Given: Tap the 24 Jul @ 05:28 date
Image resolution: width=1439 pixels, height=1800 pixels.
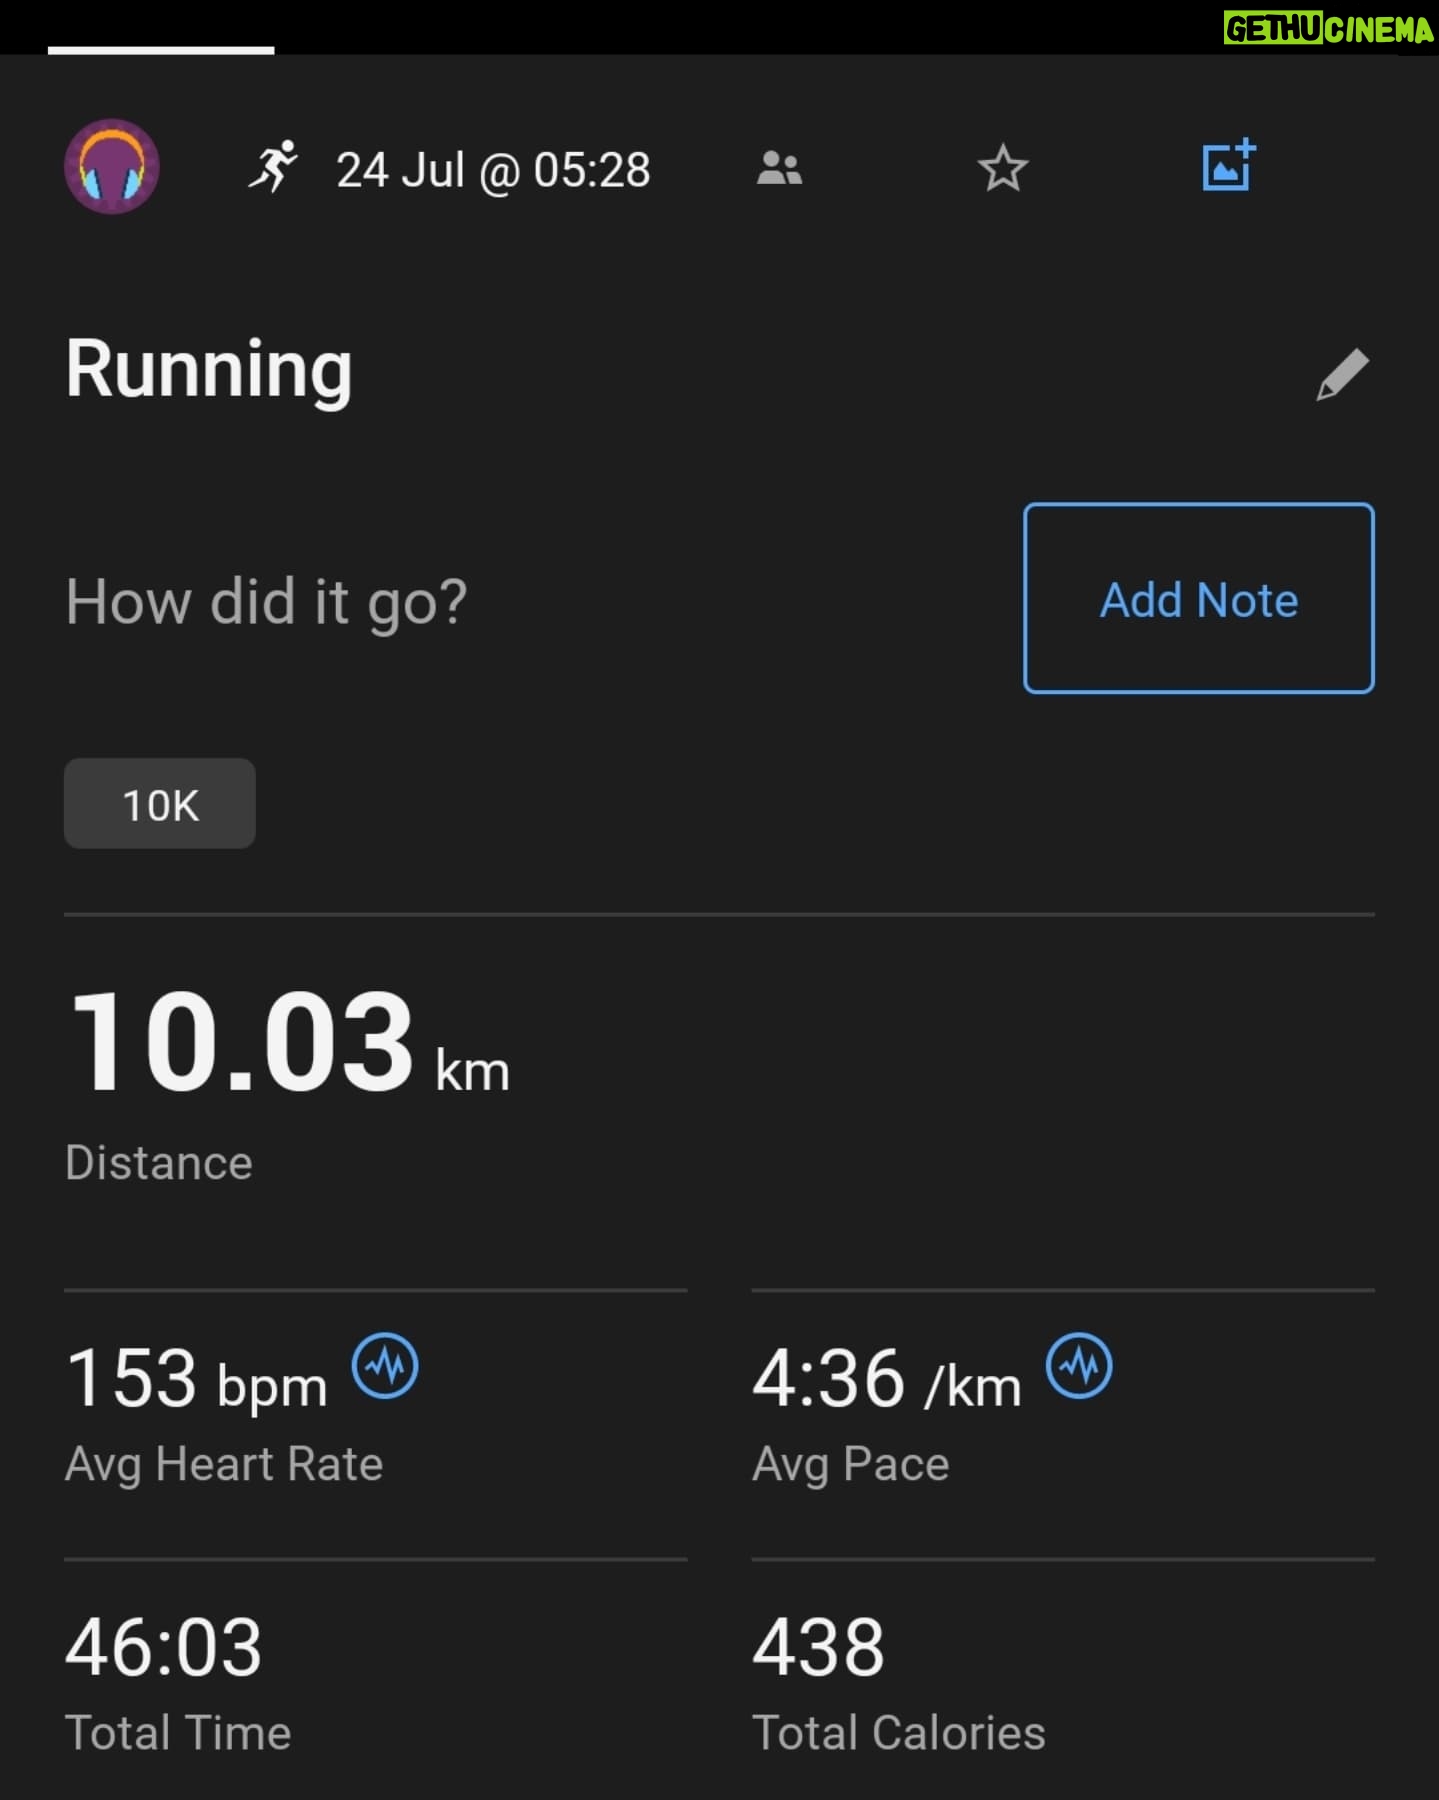Looking at the screenshot, I should click(x=493, y=170).
